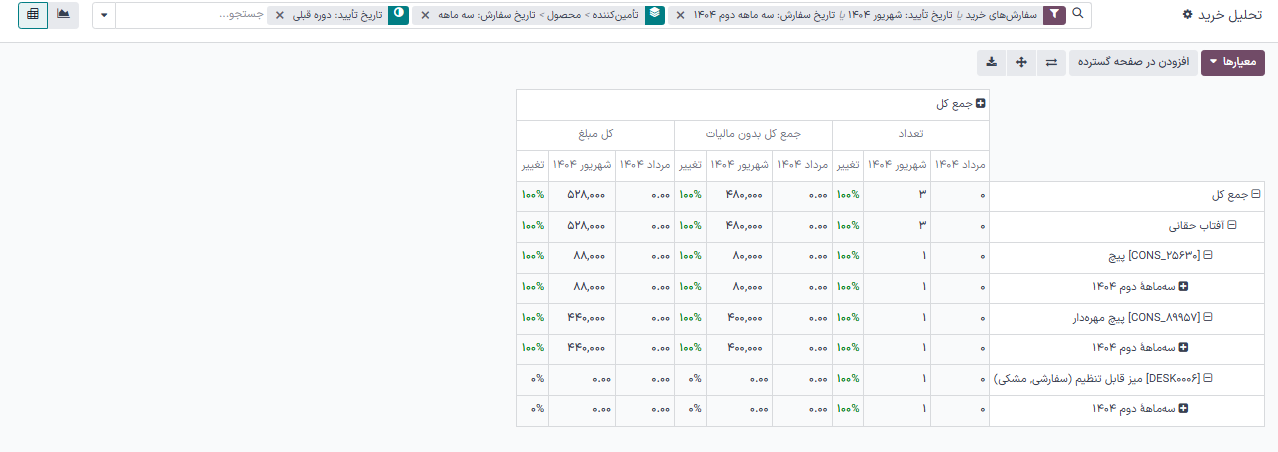This screenshot has width=1278, height=452.
Task: Collapse the [DESK0006] میز قابل تنظیم row
Action: tap(1208, 379)
